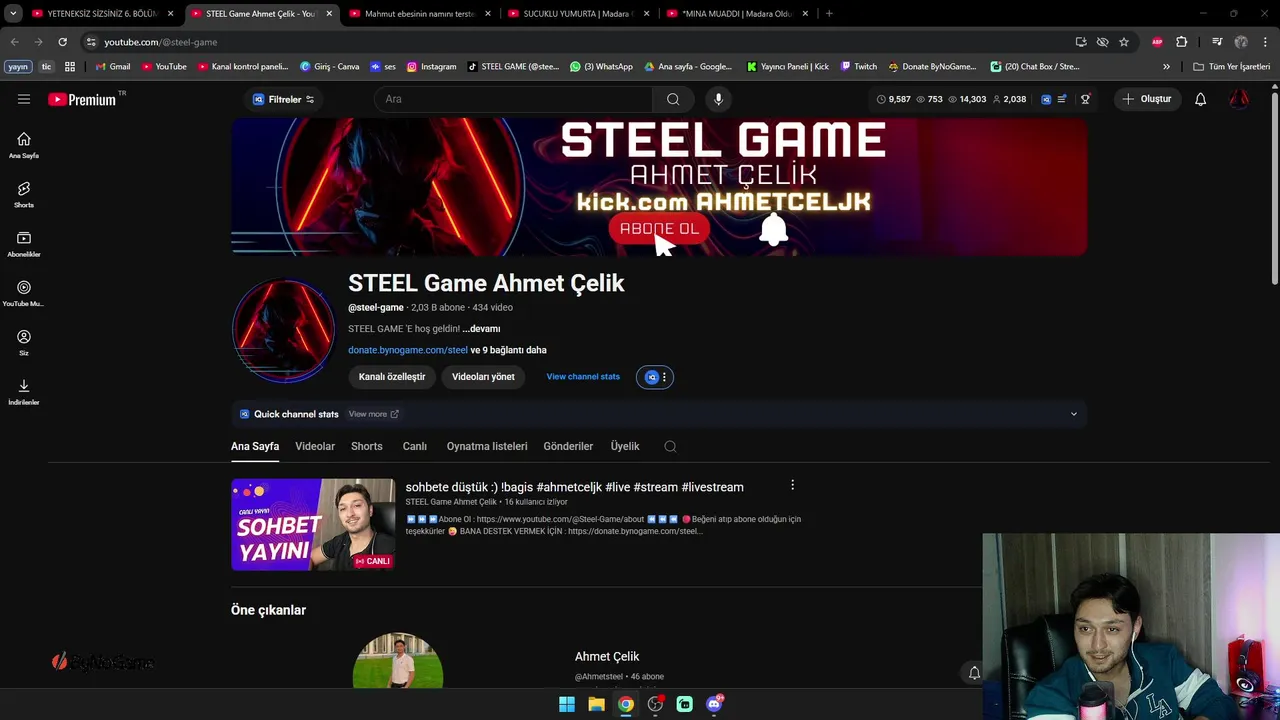Click the channel profile picture

[x=283, y=331]
